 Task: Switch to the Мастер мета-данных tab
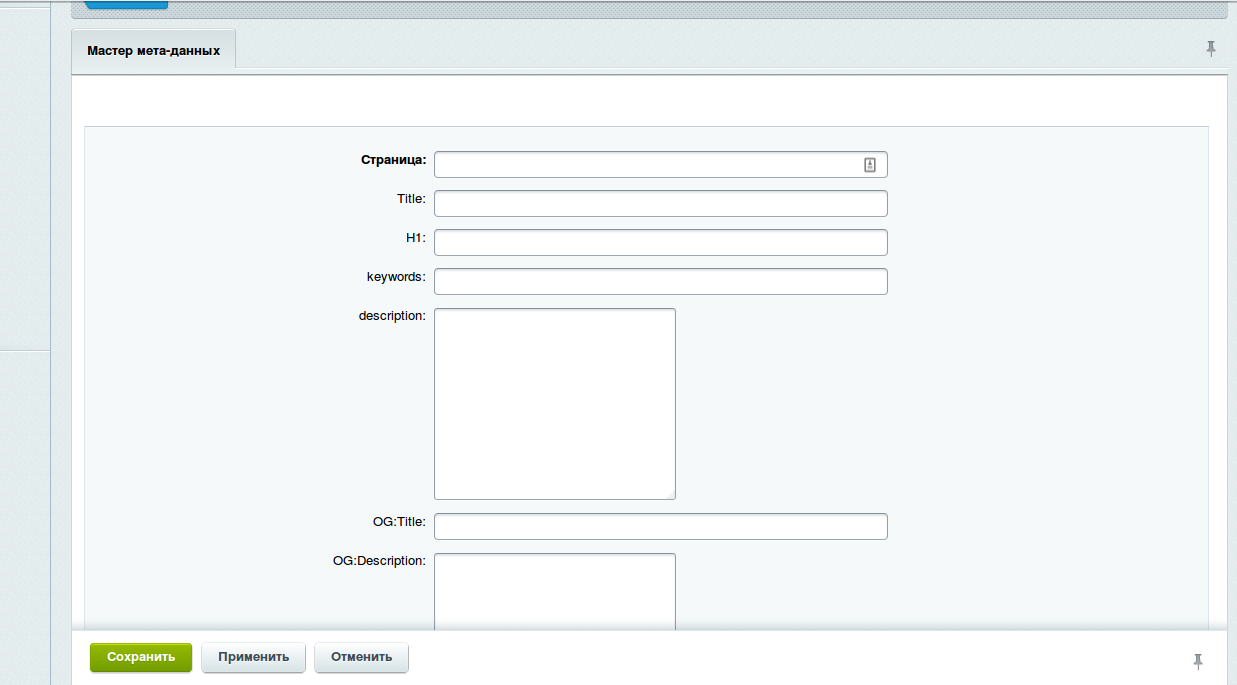(153, 49)
